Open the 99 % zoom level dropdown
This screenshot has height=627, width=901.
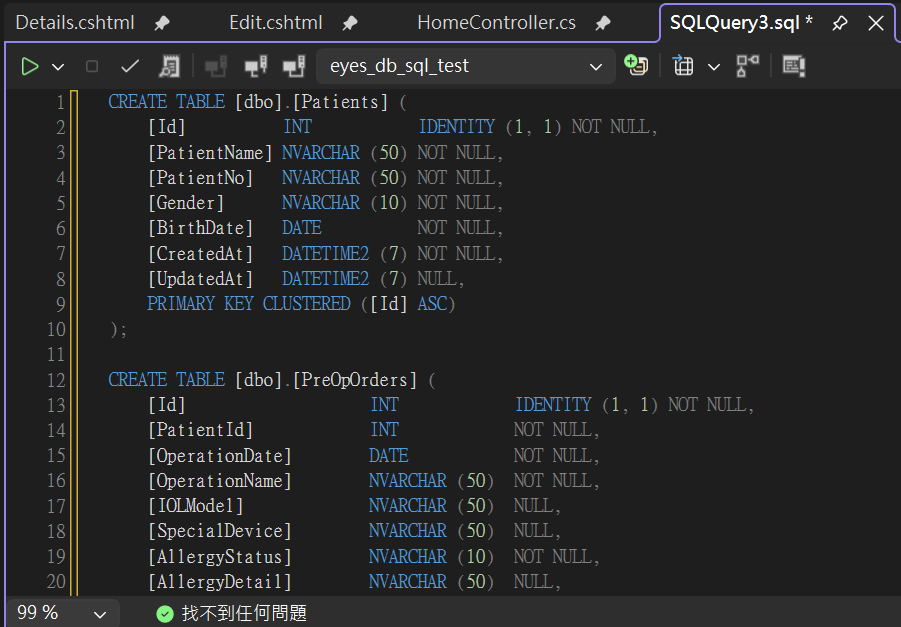tap(62, 613)
